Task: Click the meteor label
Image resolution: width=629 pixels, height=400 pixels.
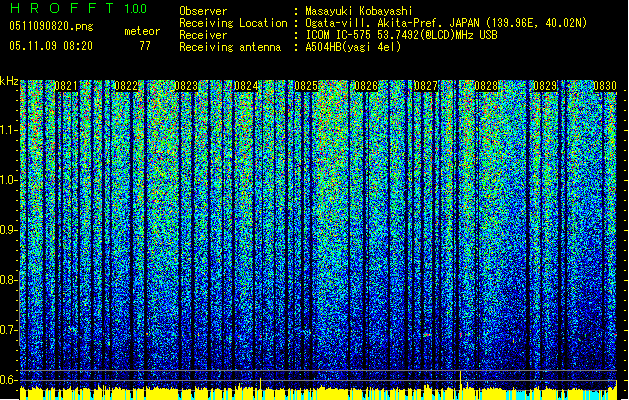Action: (141, 31)
